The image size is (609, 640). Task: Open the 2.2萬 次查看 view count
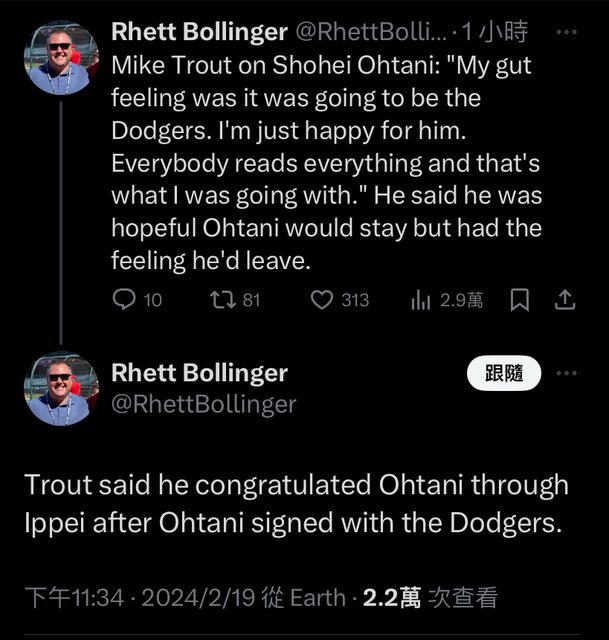429,598
